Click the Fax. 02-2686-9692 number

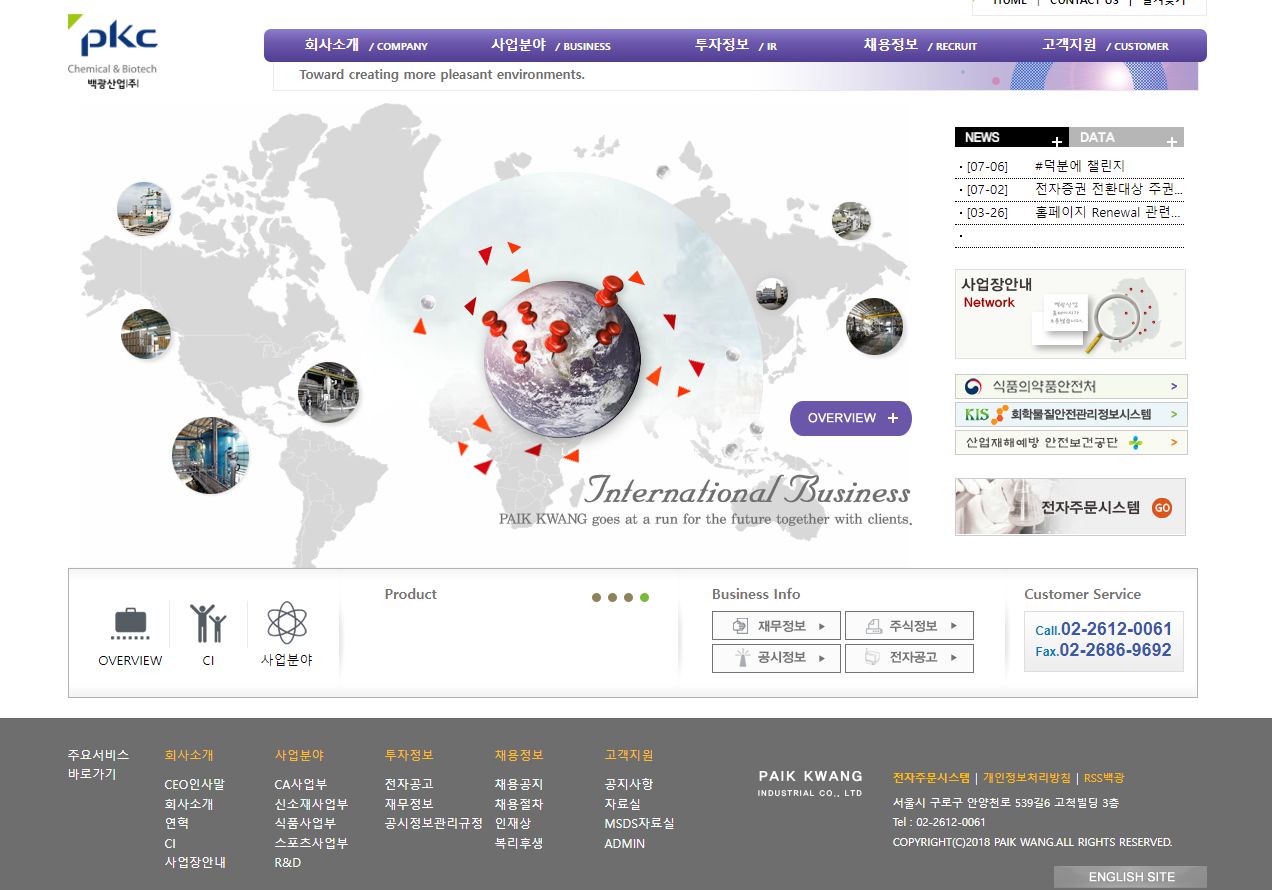pyautogui.click(x=1103, y=650)
